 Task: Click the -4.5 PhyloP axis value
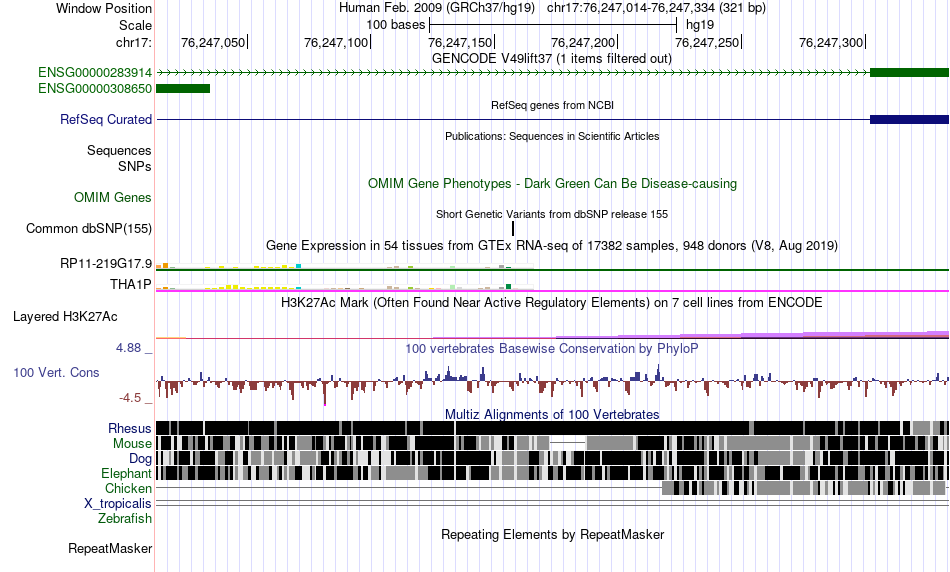[130, 398]
